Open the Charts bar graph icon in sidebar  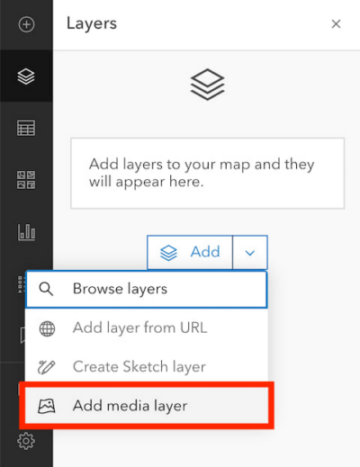point(26,232)
